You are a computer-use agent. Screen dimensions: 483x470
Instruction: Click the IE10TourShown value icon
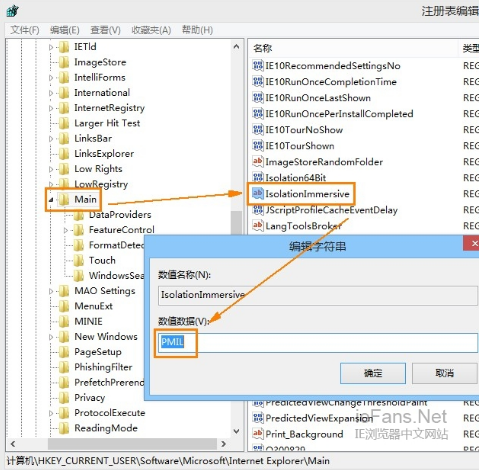258,146
